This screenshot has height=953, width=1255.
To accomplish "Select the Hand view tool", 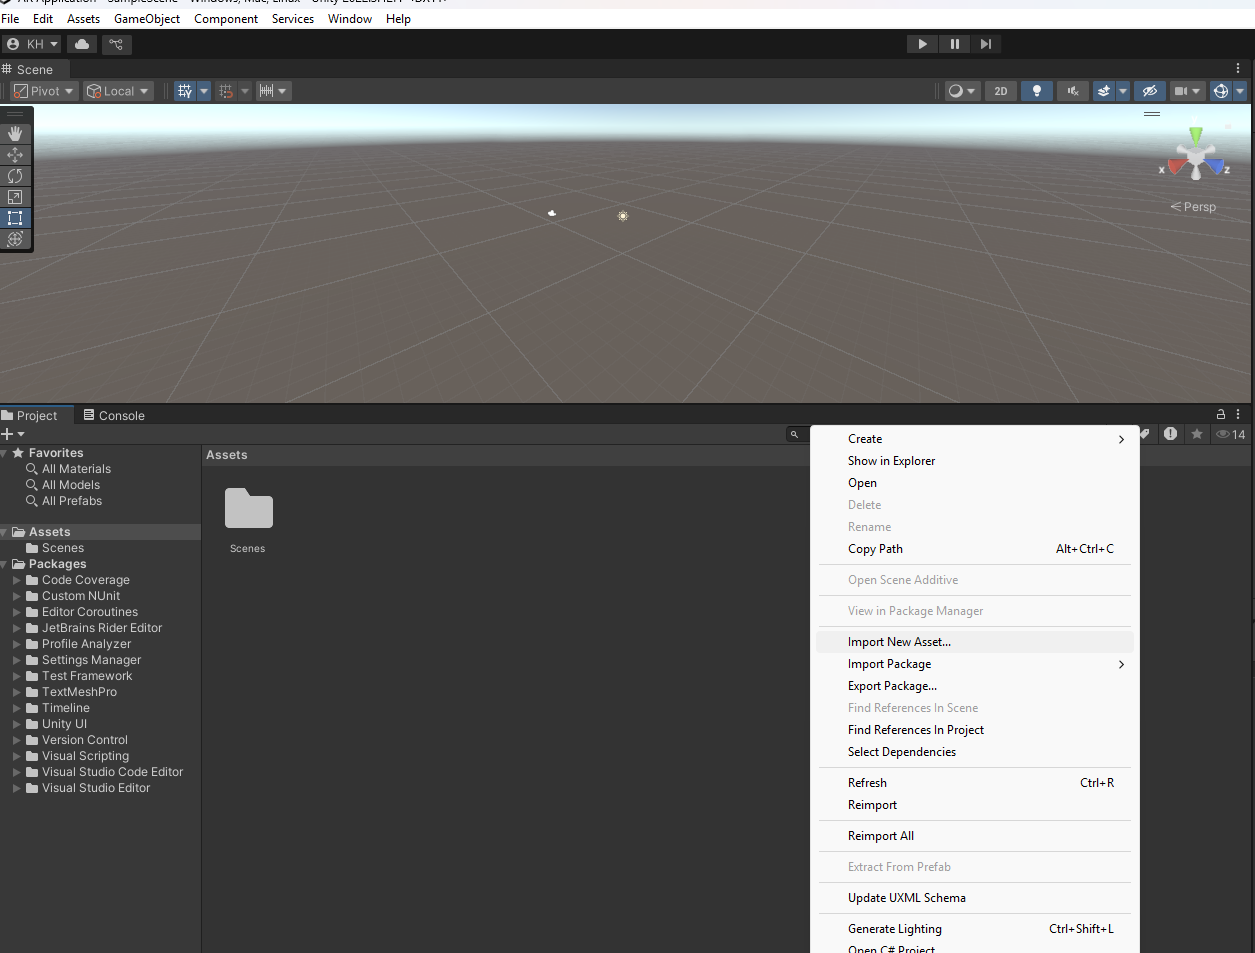I will [15, 134].
